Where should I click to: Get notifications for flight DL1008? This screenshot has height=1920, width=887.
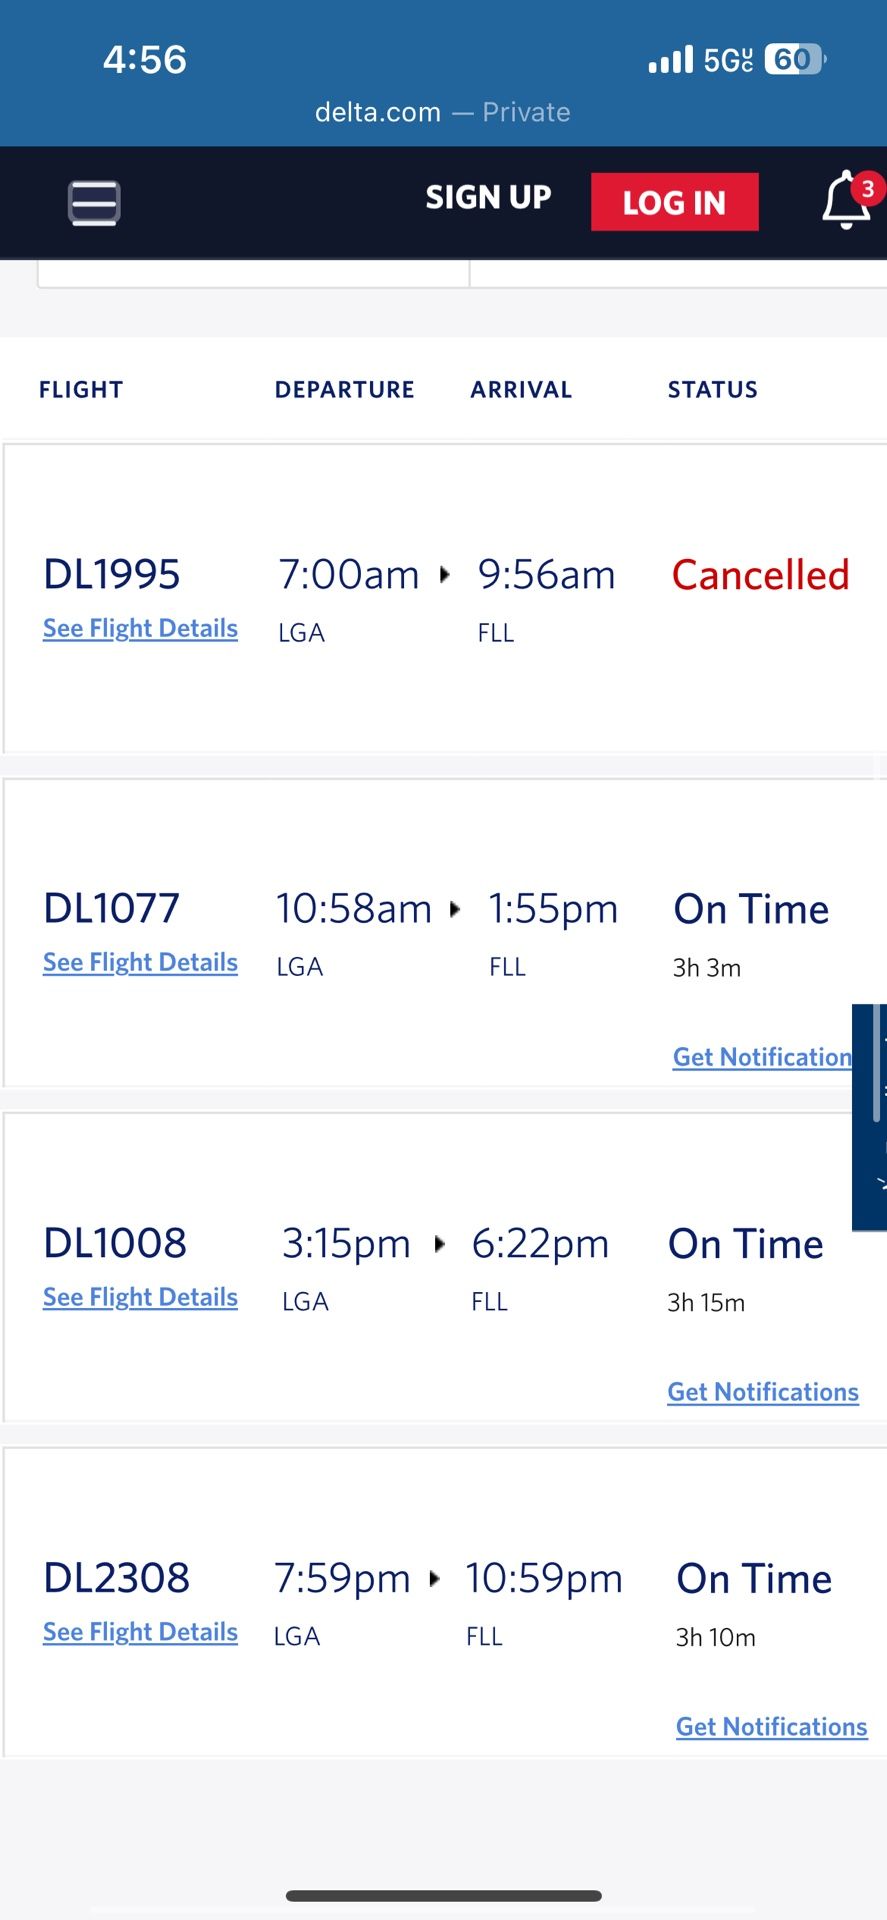(763, 1392)
